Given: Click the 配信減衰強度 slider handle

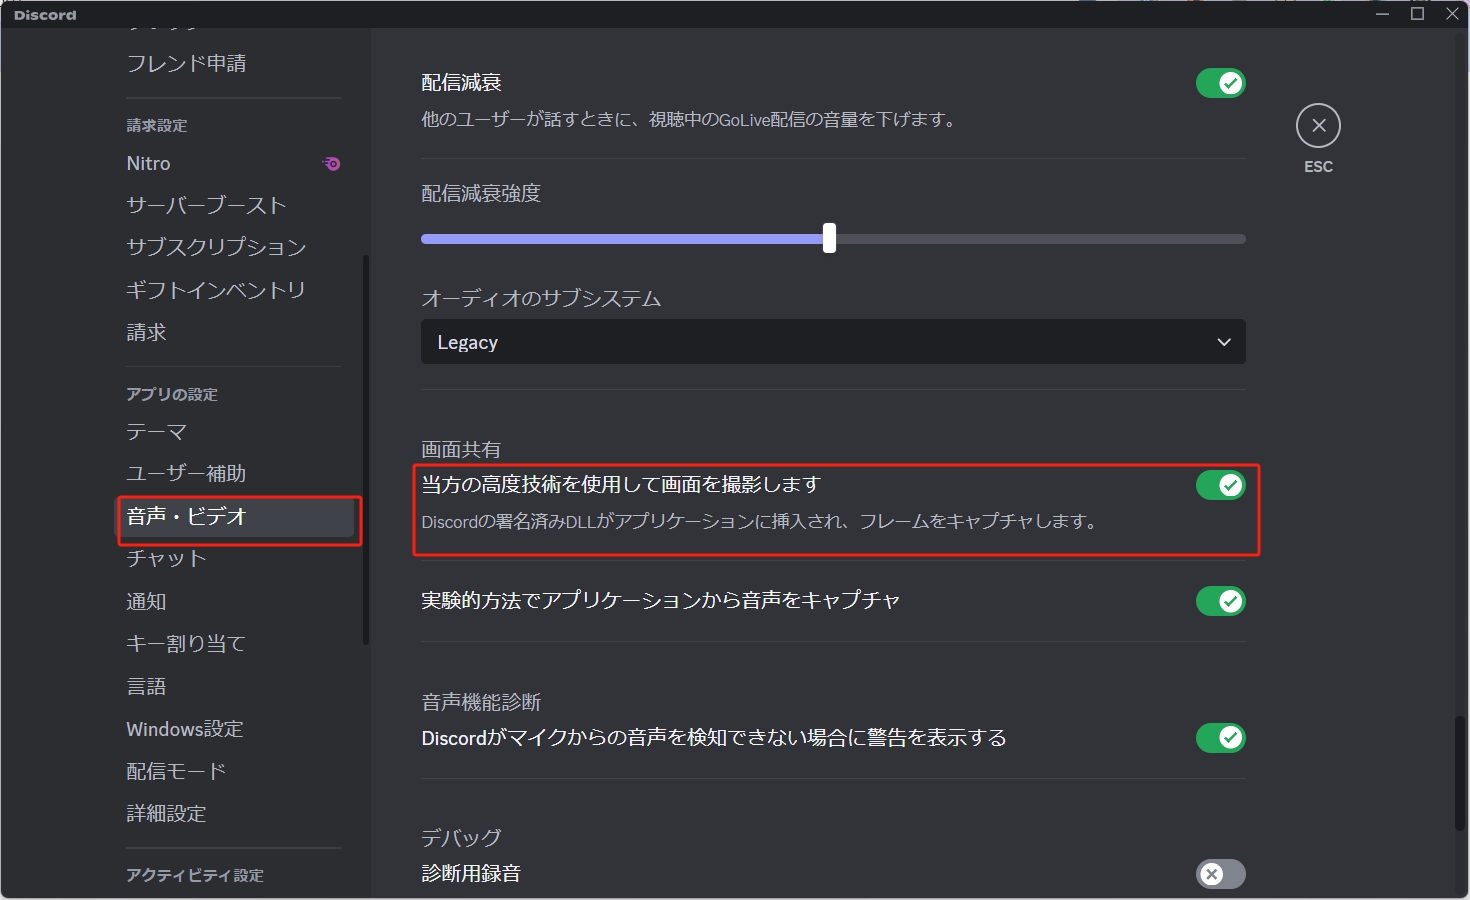Looking at the screenshot, I should click(829, 238).
